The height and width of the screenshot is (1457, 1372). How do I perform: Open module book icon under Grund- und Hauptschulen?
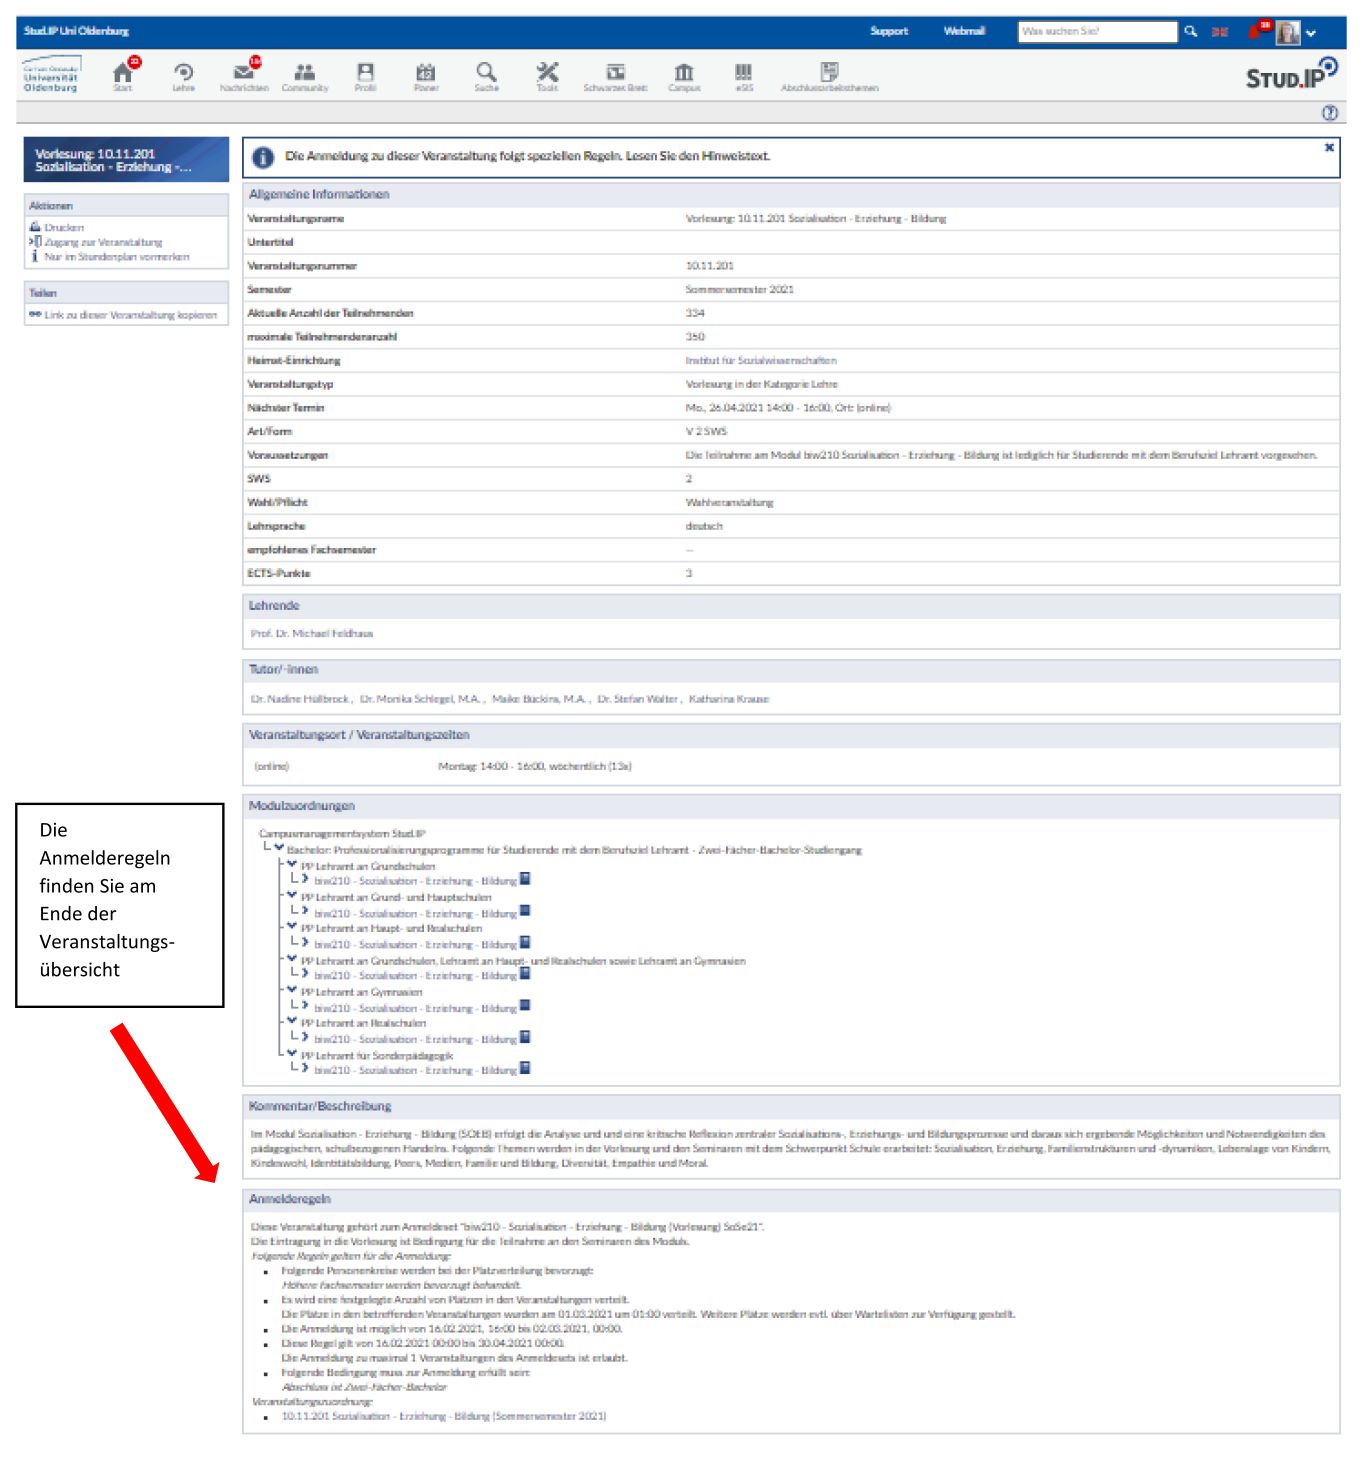click(x=525, y=911)
